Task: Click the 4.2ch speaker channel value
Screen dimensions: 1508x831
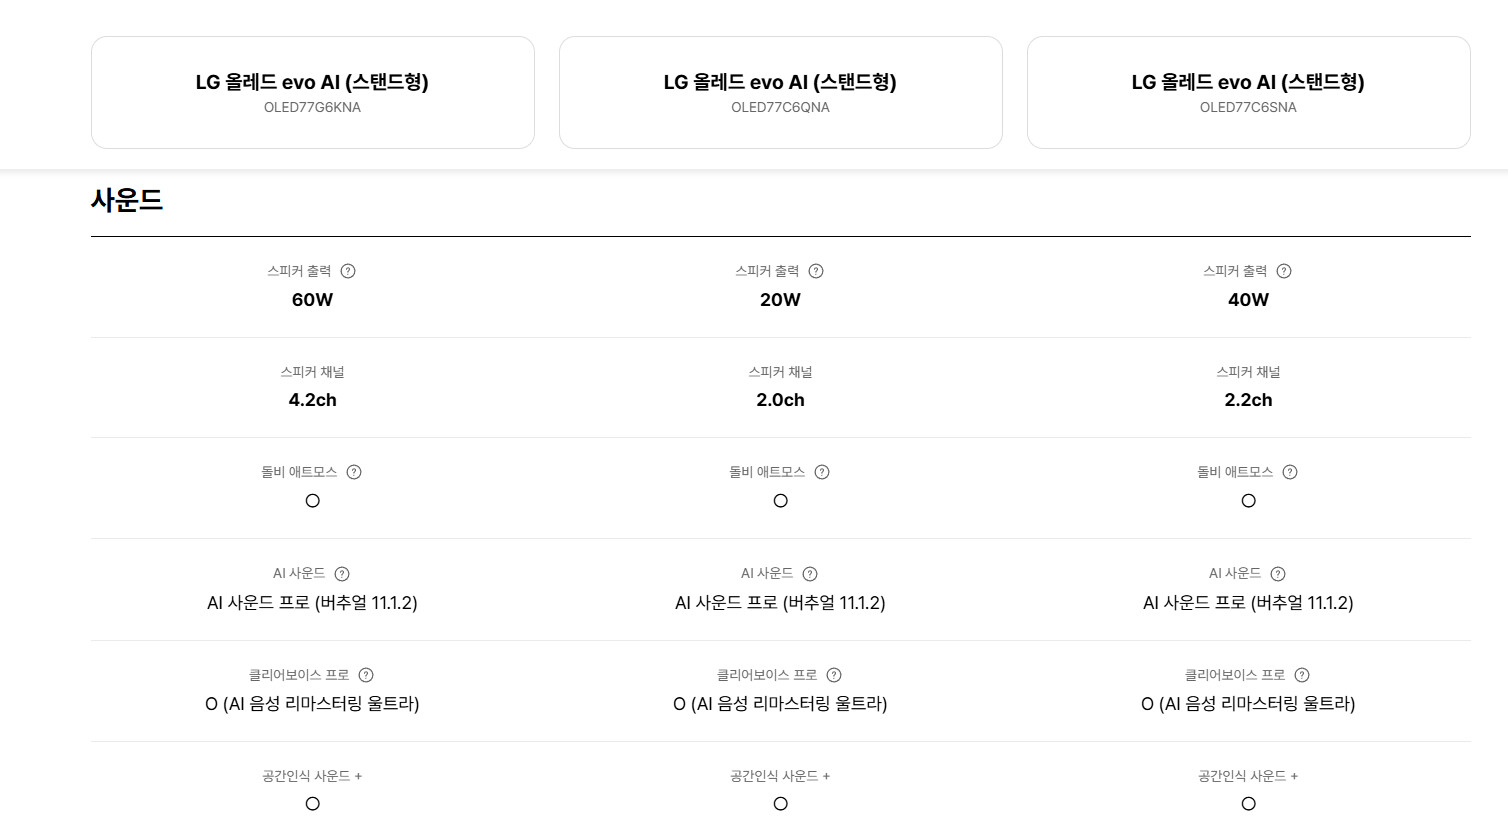Action: point(312,400)
